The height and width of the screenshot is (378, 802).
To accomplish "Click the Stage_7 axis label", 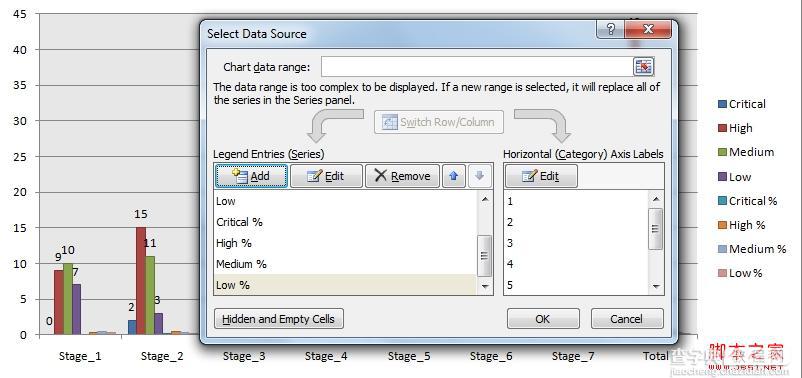I will (x=573, y=356).
